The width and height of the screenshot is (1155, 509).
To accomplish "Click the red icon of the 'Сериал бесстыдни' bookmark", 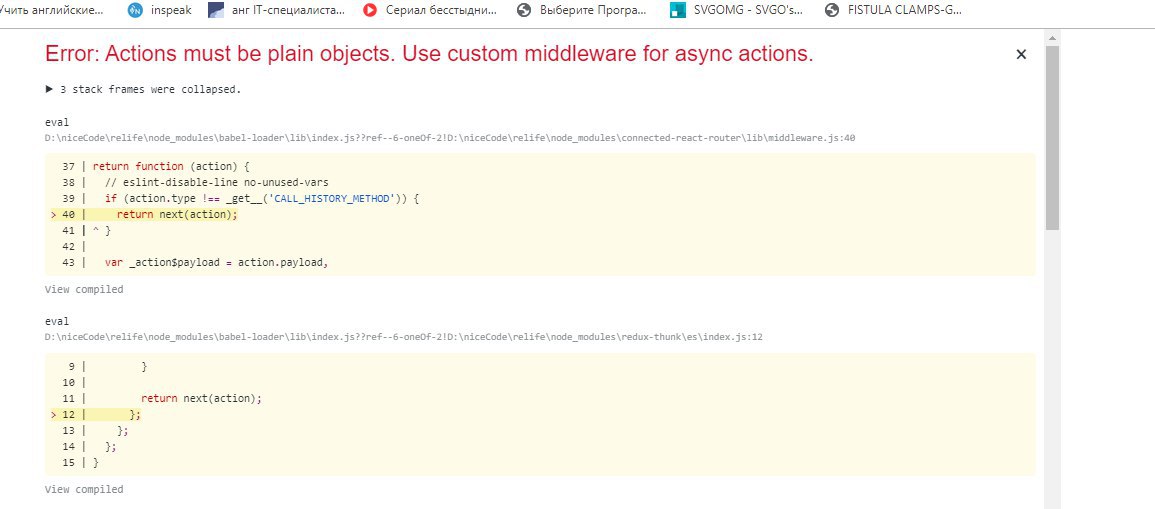I will pos(370,11).
